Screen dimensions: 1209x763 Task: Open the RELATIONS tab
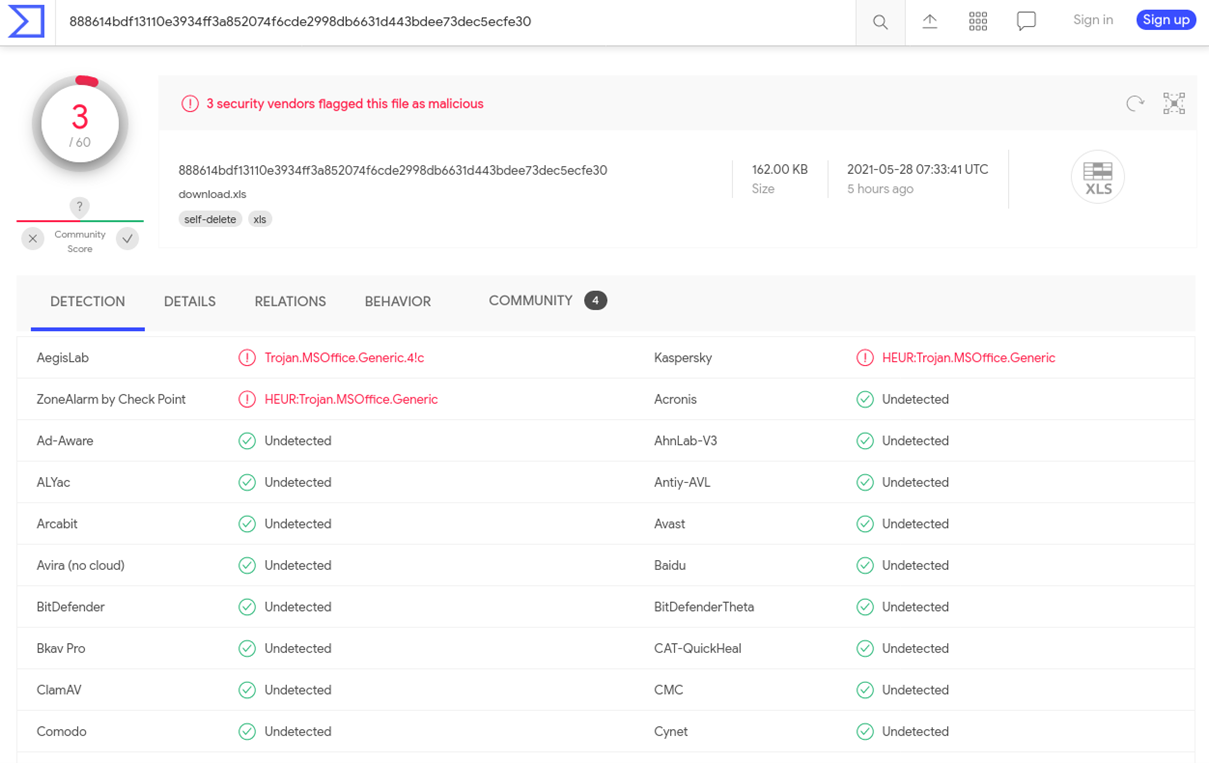click(x=290, y=301)
